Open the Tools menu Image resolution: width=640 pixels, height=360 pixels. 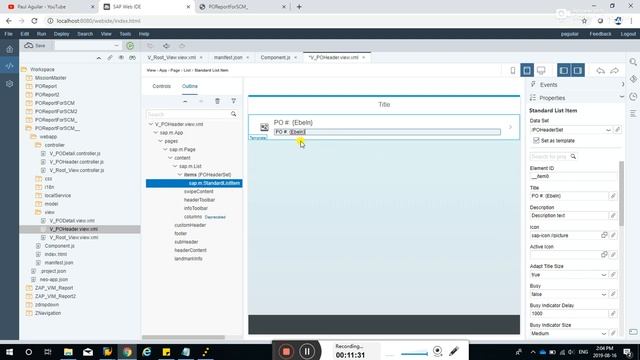point(125,34)
